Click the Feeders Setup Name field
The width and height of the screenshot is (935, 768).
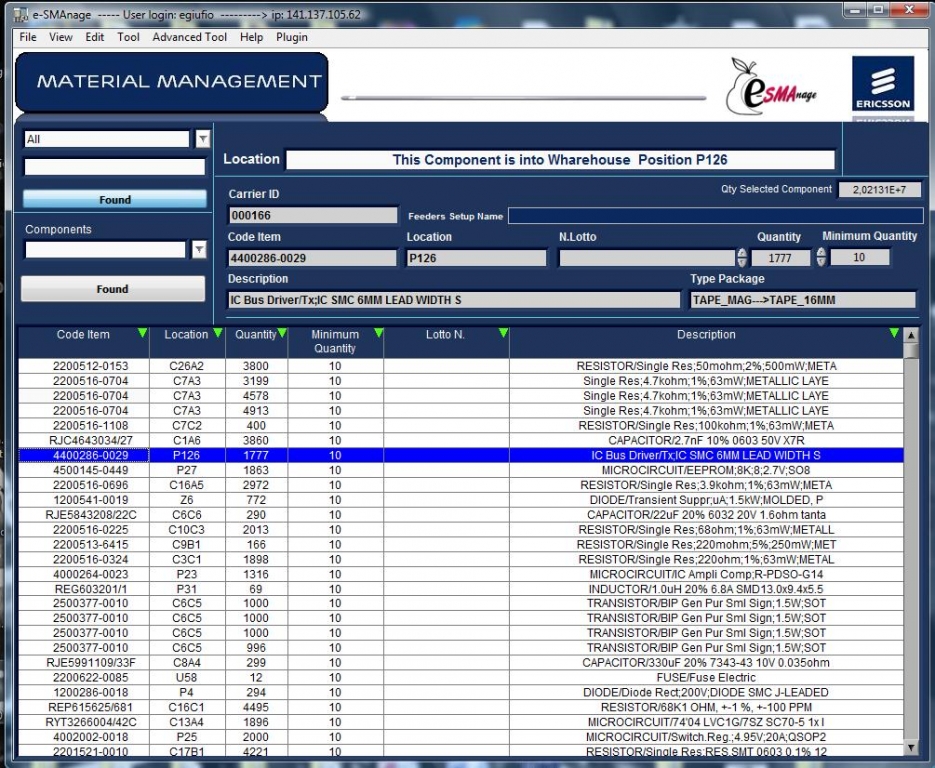point(715,216)
